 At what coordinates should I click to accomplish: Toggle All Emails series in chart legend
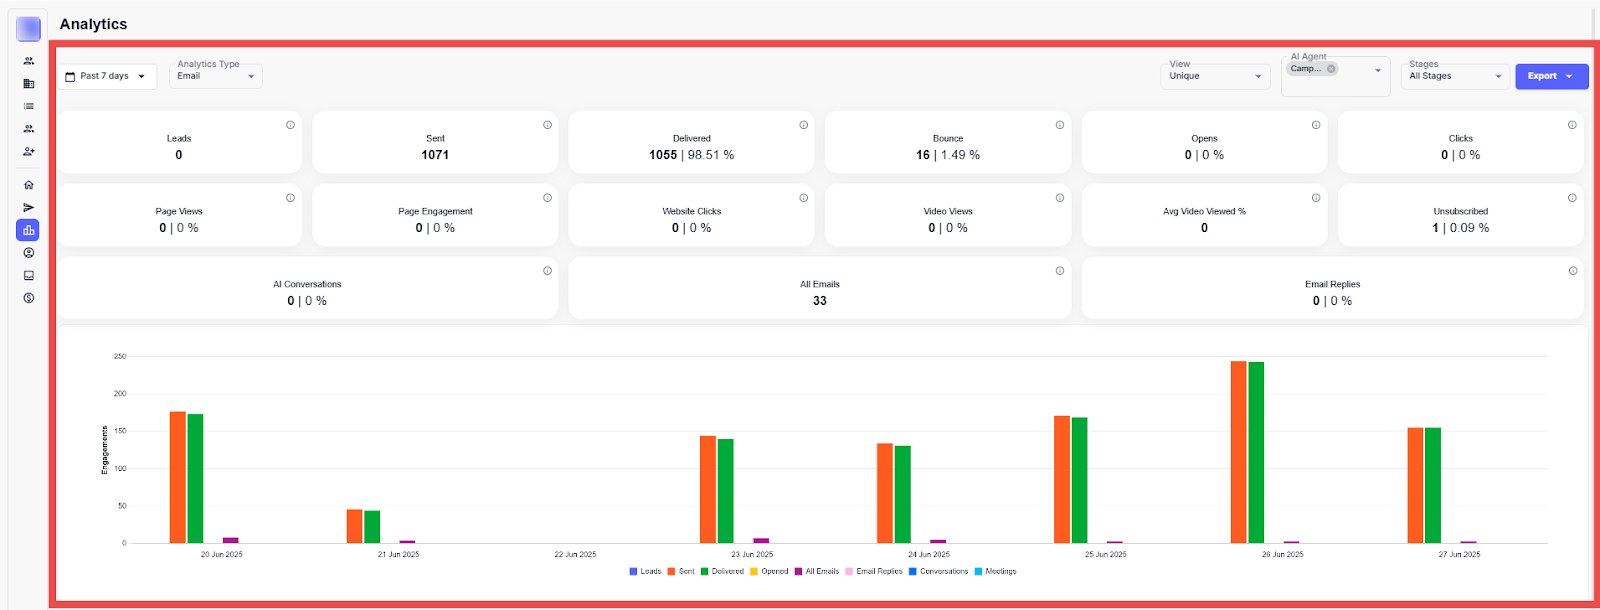816,572
